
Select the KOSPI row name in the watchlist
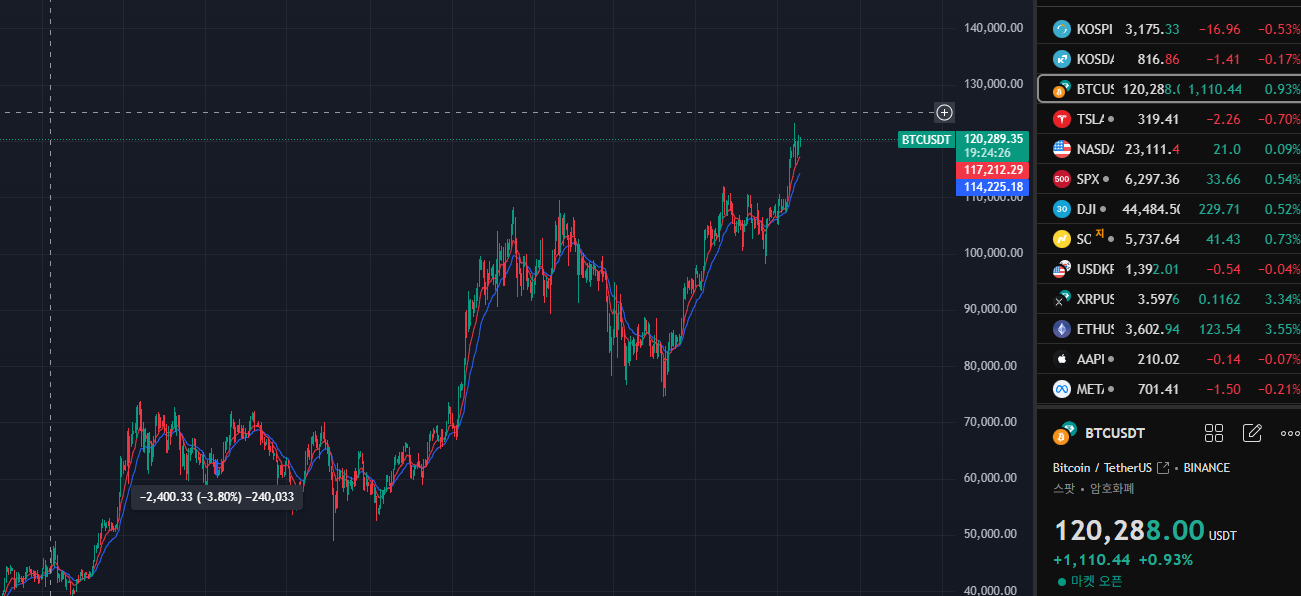[x=1094, y=29]
